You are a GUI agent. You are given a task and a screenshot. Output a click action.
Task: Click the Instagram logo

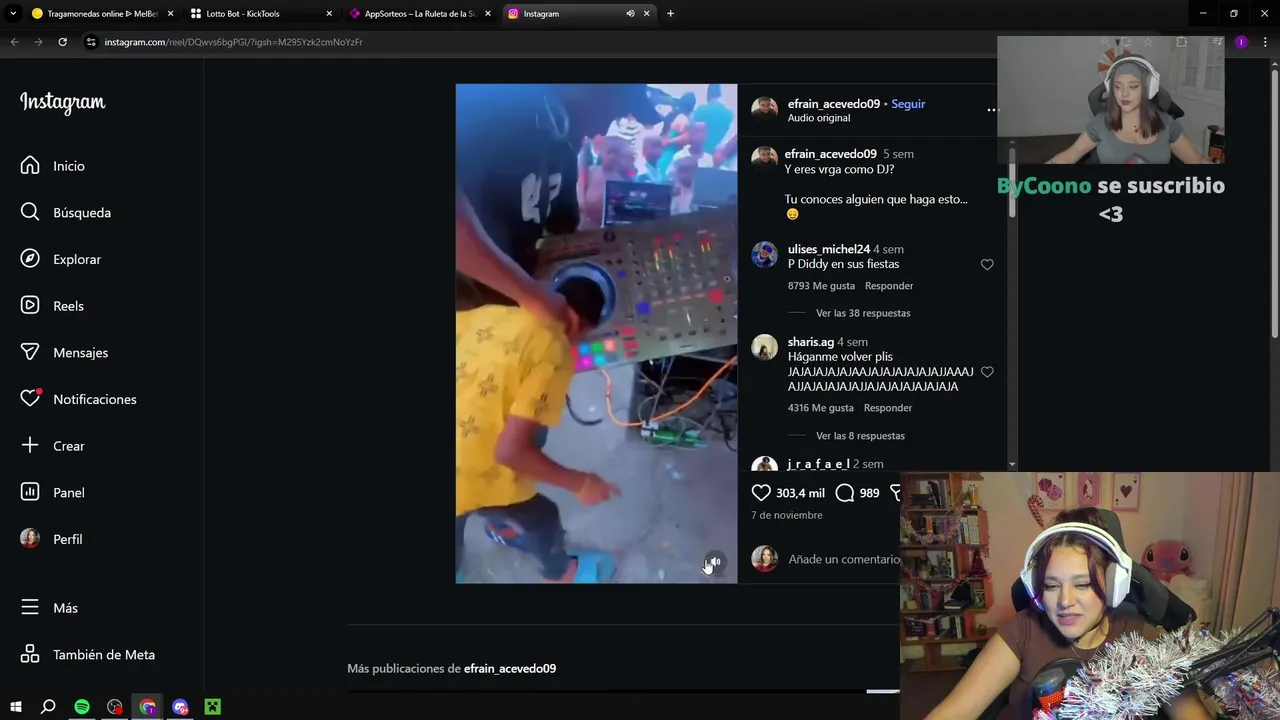pos(63,103)
